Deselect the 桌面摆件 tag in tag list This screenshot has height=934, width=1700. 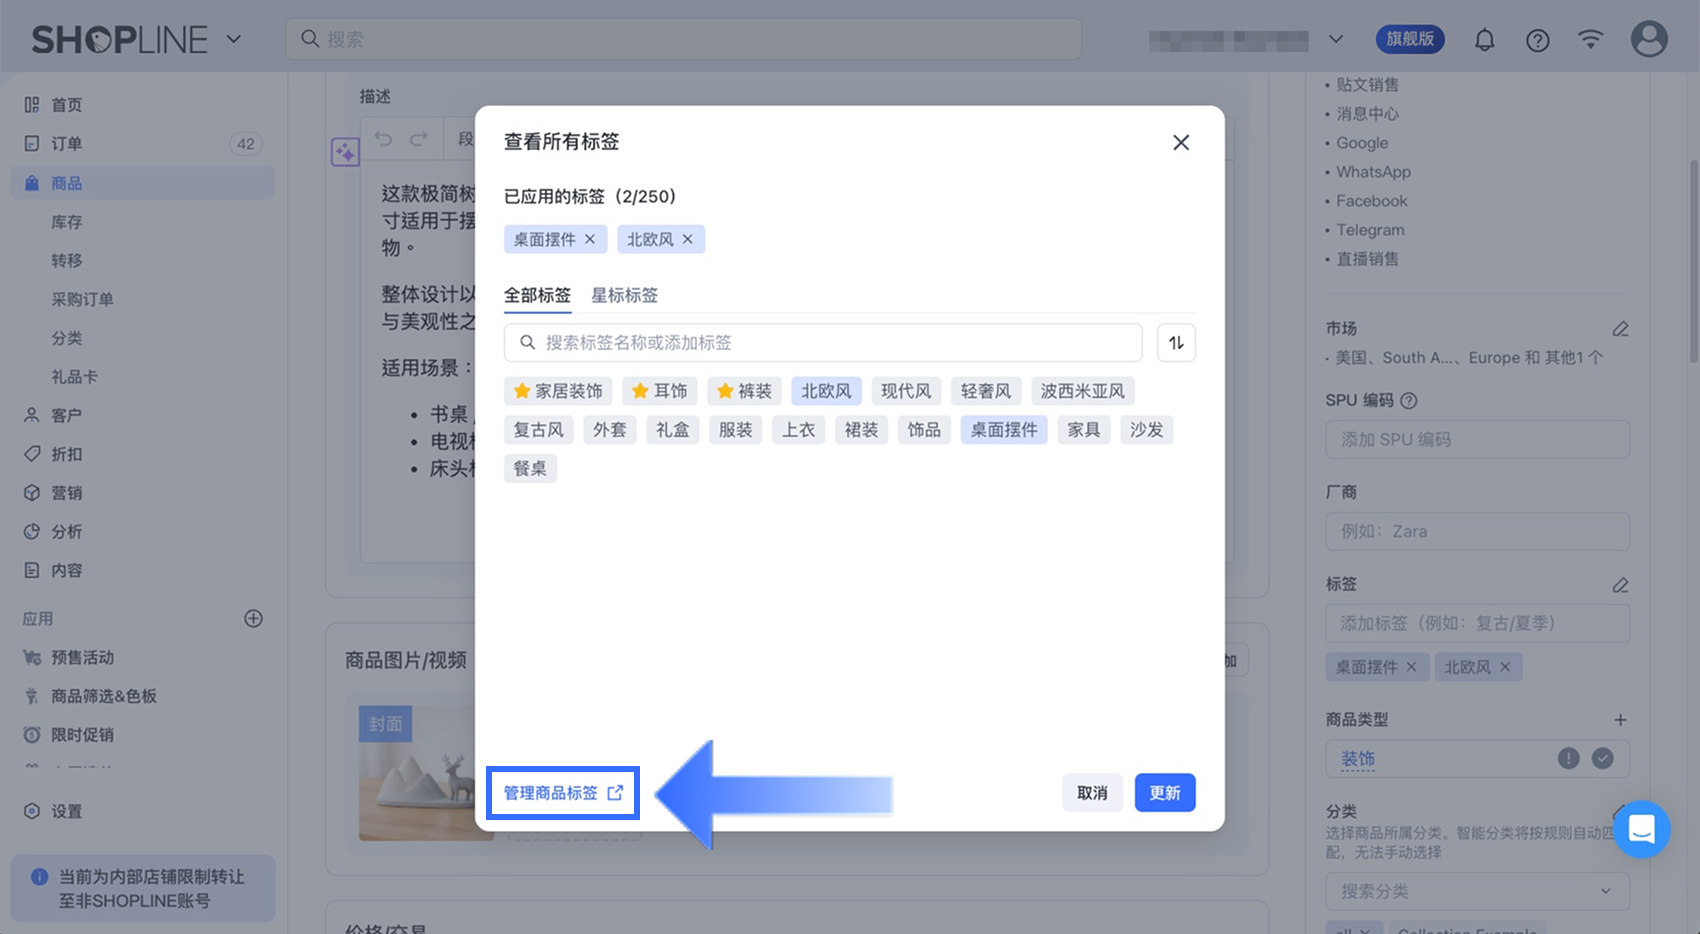(x=1004, y=430)
